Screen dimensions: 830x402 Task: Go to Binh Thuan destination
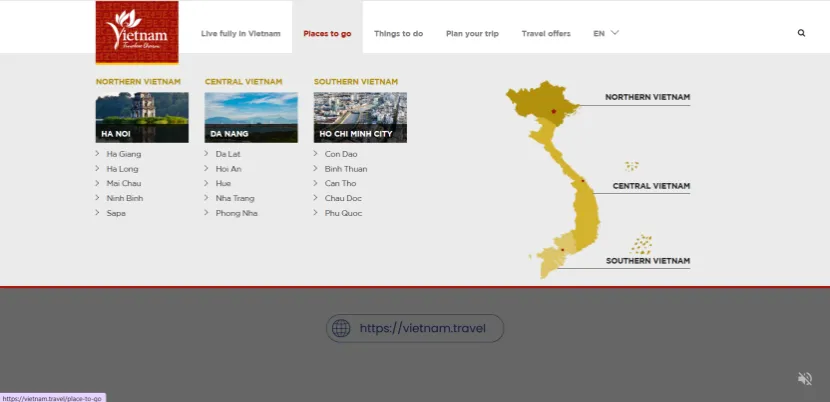click(346, 169)
